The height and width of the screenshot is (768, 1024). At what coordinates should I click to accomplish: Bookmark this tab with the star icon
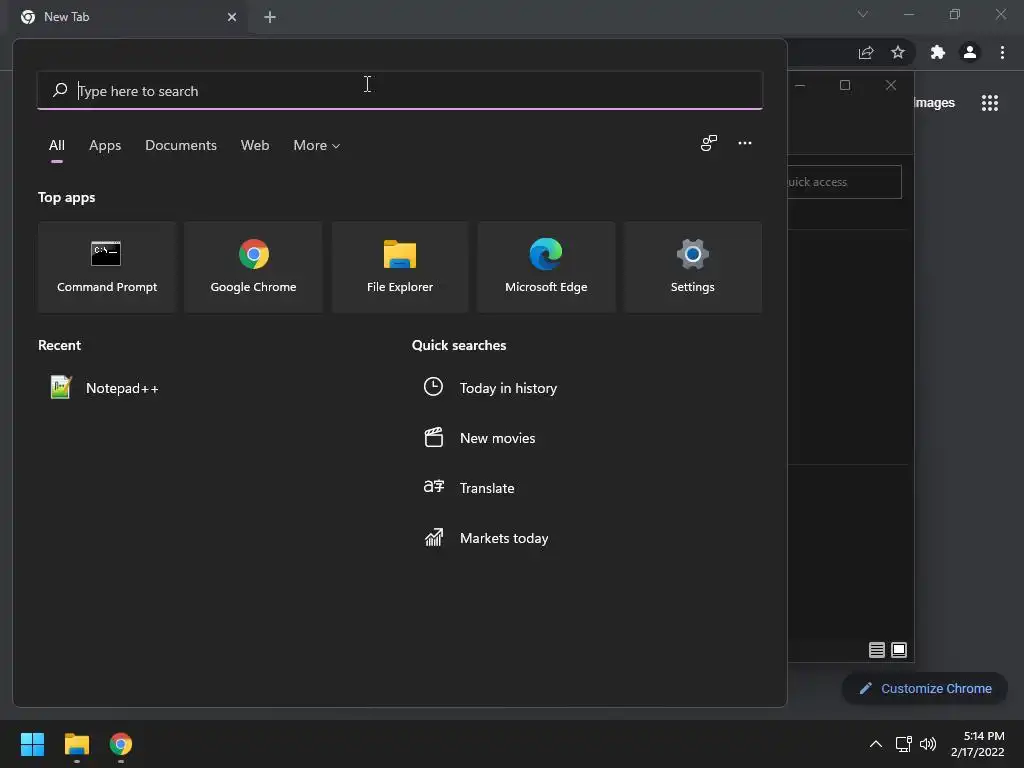point(898,52)
